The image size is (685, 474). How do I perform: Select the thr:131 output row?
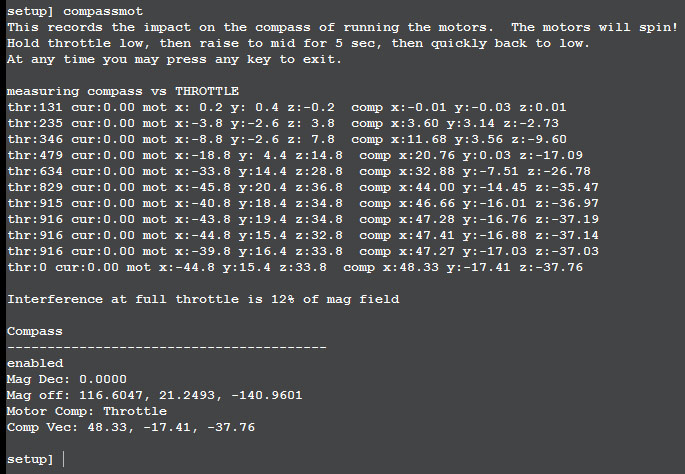click(x=287, y=107)
